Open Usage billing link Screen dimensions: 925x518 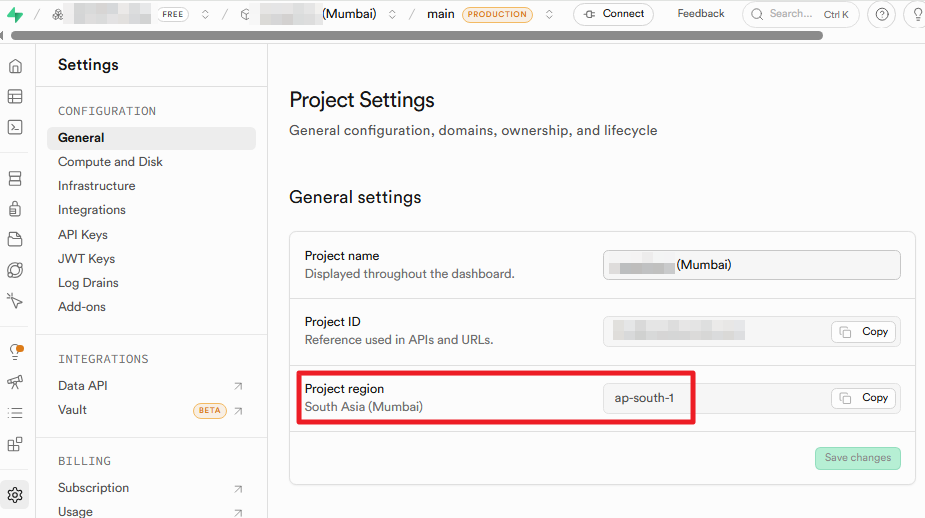click(x=75, y=512)
